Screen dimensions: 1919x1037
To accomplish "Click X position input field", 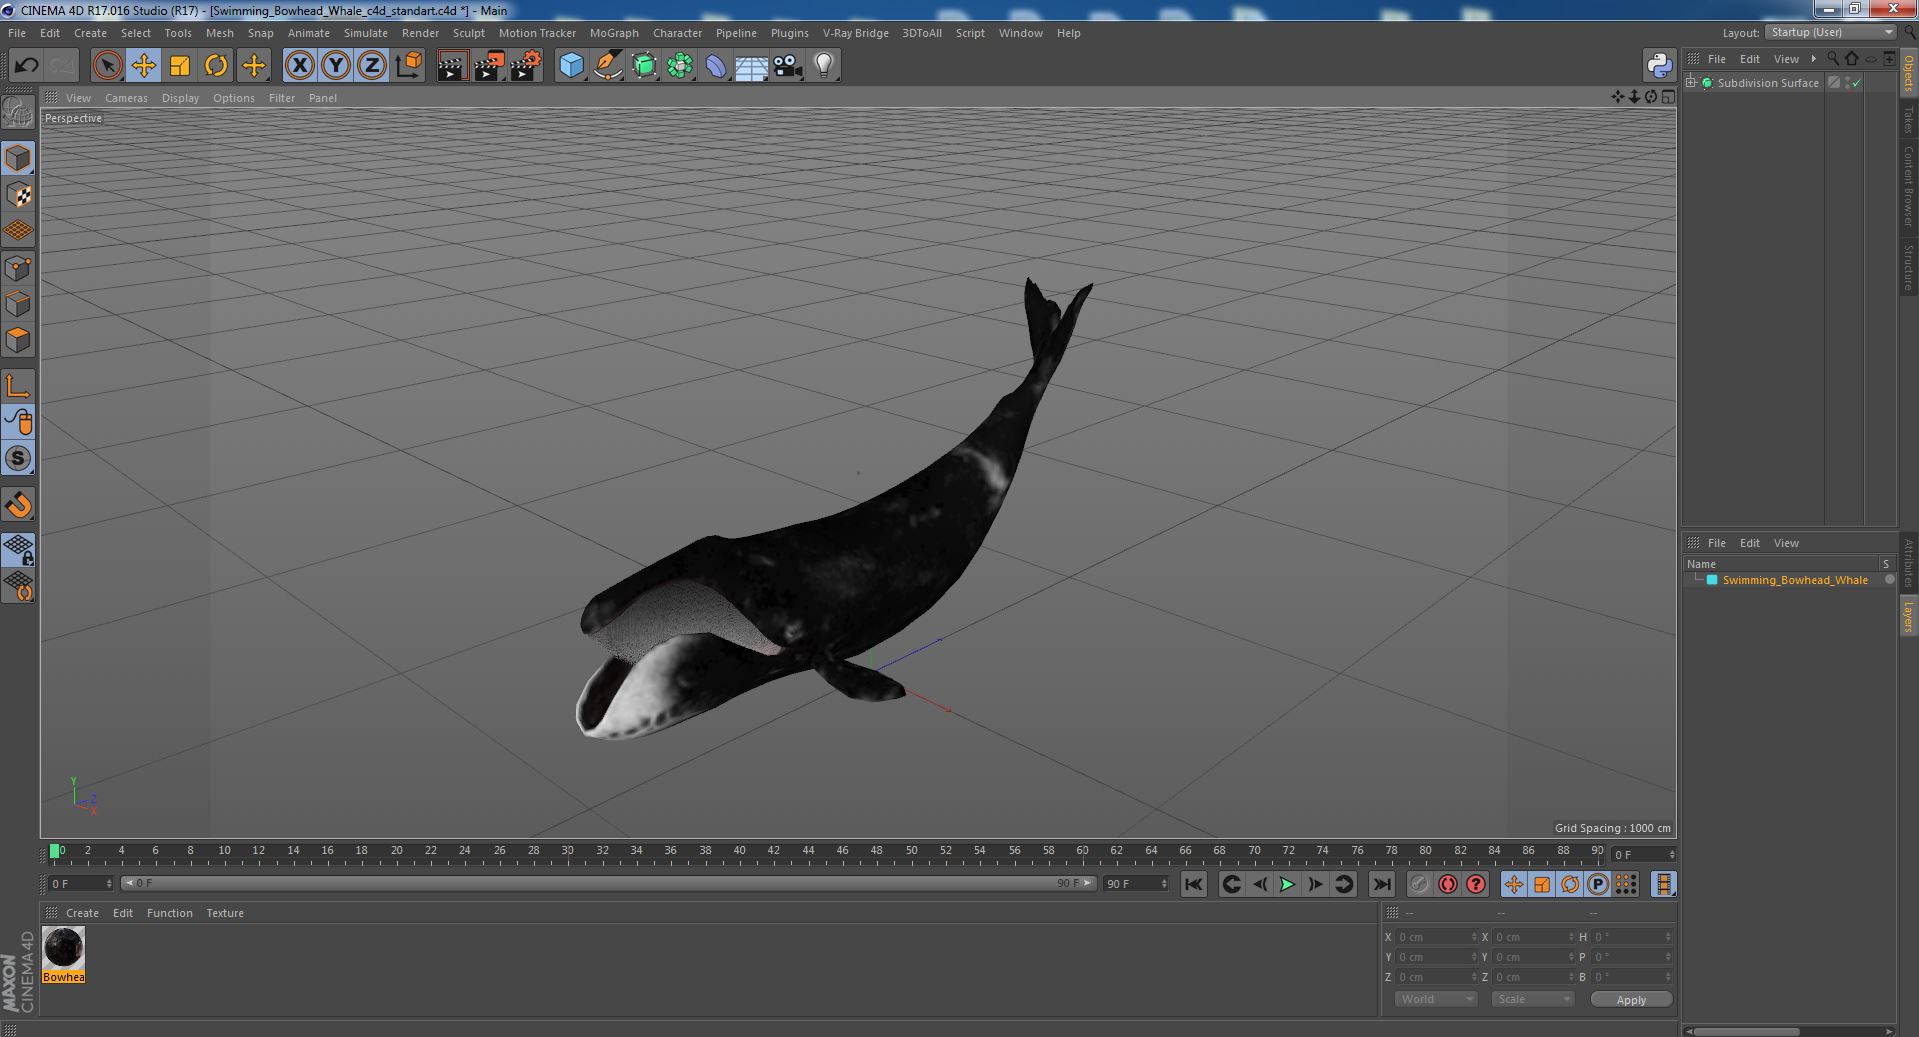I will pyautogui.click(x=1435, y=937).
